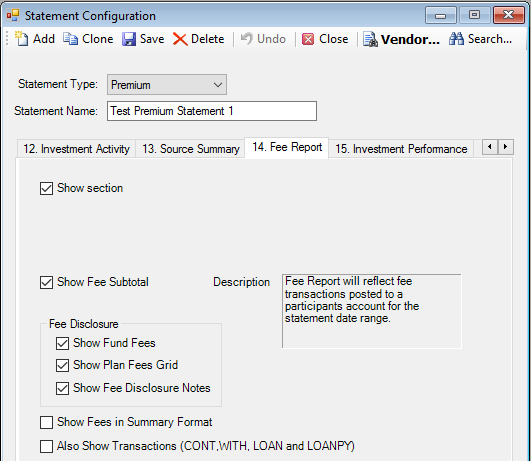Viewport: 531px width, 461px height.
Task: Open the 15. Investment Performance tab
Action: (x=401, y=149)
